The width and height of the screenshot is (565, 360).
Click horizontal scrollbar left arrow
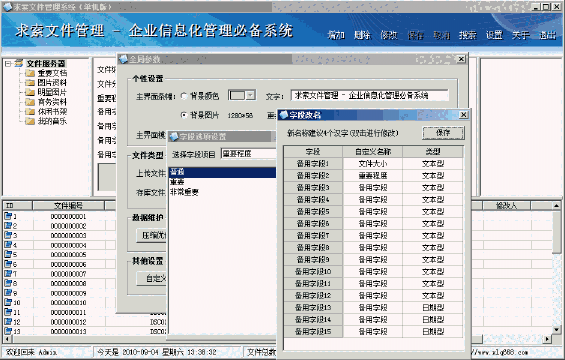click(x=7, y=339)
